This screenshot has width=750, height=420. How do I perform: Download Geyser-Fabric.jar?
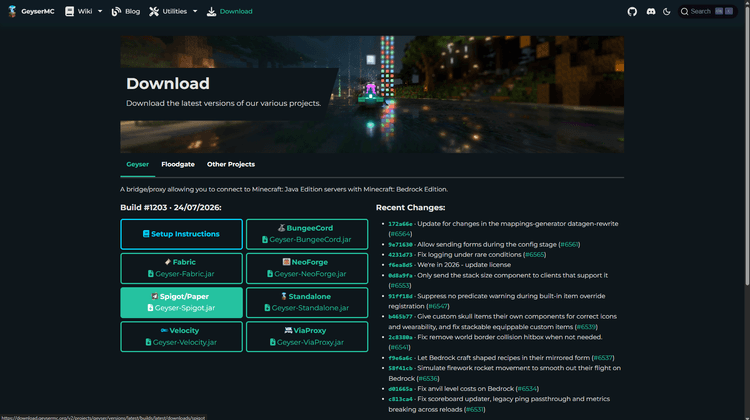[x=181, y=268]
